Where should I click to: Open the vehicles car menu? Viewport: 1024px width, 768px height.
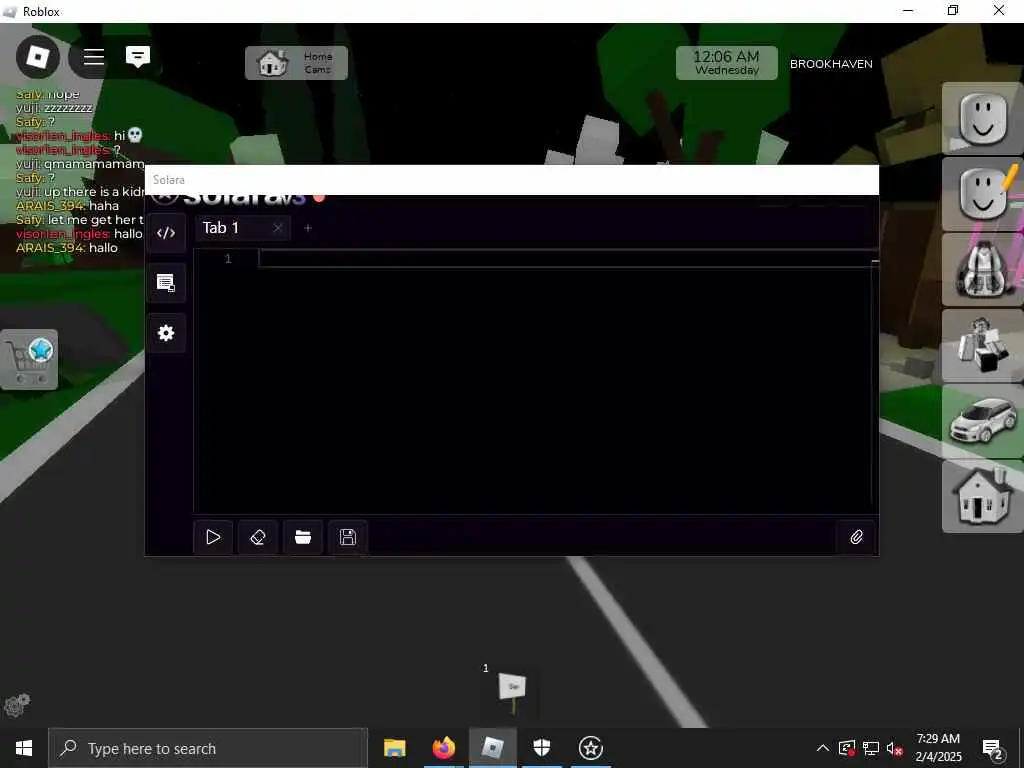[982, 421]
